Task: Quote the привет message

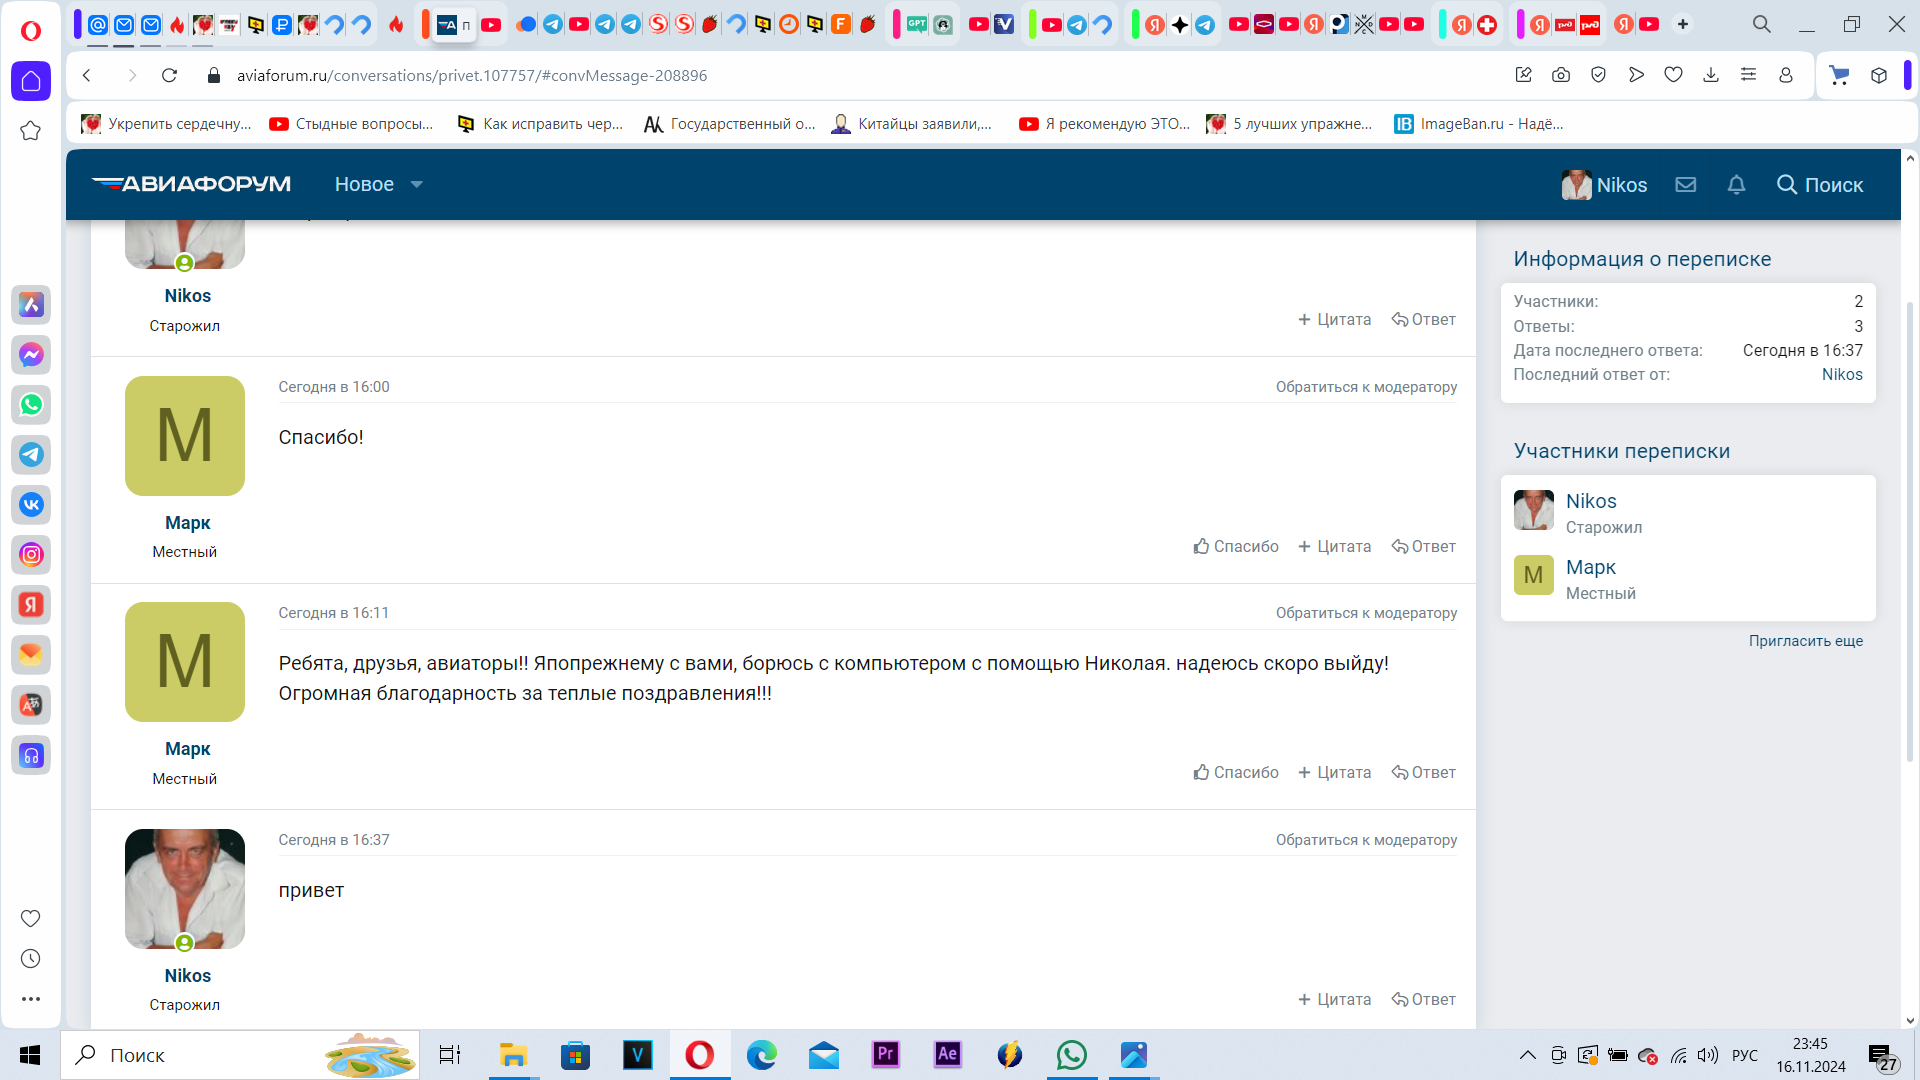Action: [x=1334, y=999]
